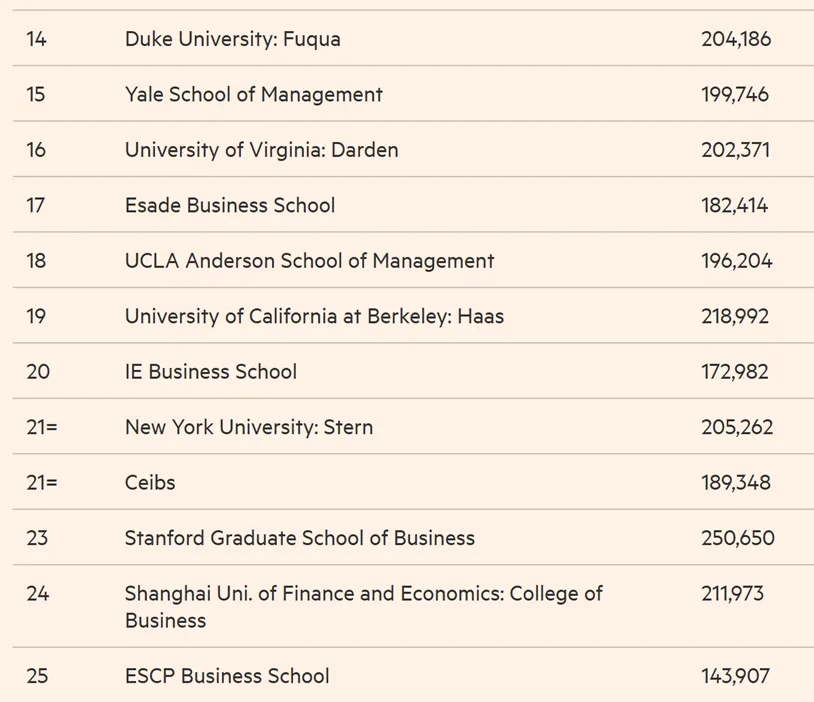
Task: Open University of Virginia: Darden entry
Action: click(x=262, y=150)
